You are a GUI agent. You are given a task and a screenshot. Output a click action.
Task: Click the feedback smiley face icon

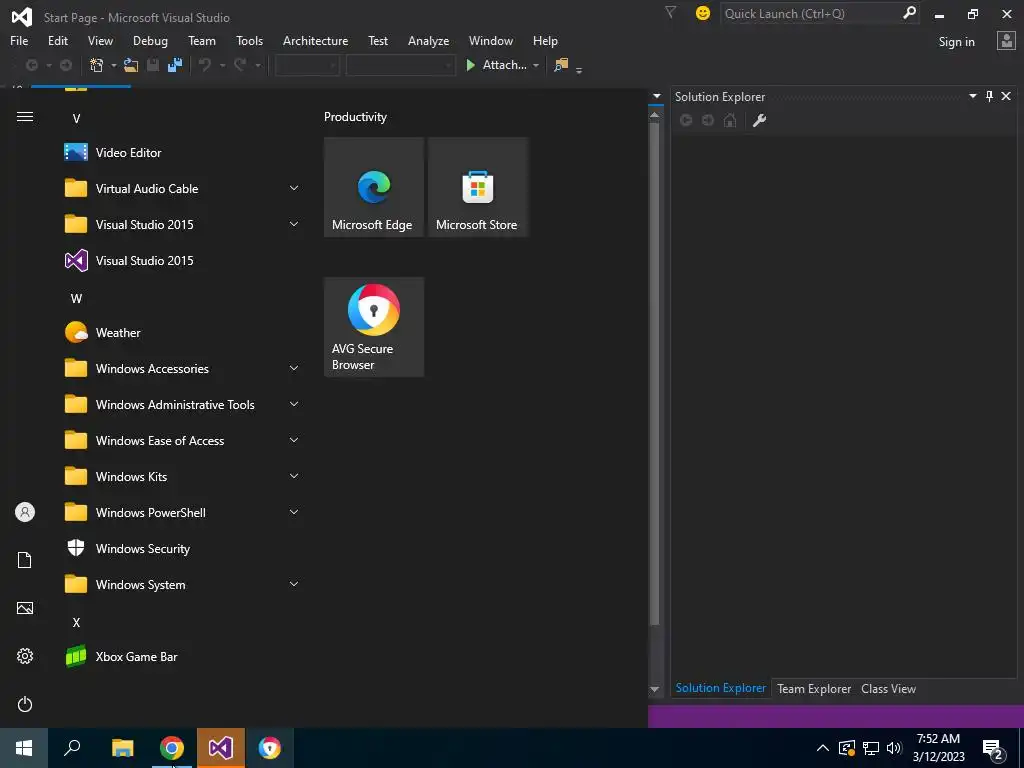click(x=703, y=13)
